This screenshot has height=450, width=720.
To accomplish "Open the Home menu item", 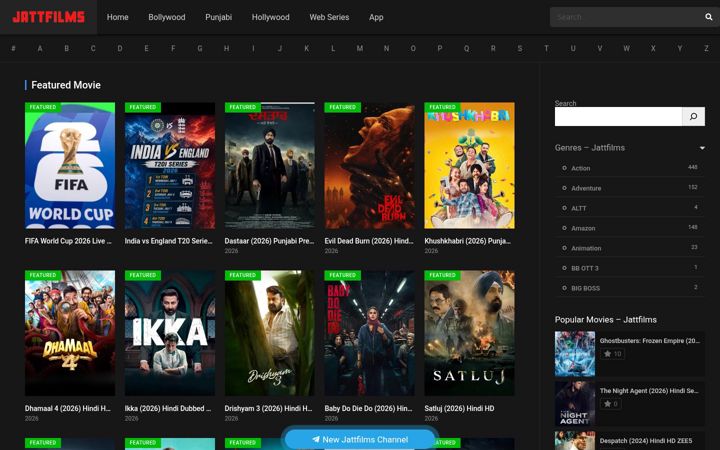I will click(x=118, y=17).
